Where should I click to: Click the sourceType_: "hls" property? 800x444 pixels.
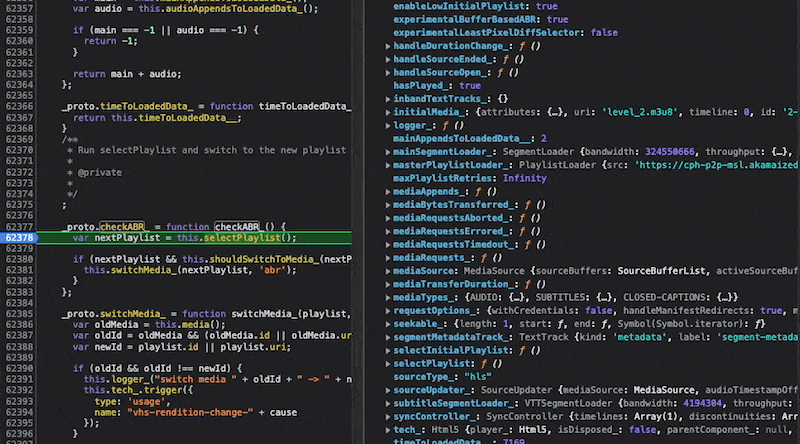pos(442,377)
